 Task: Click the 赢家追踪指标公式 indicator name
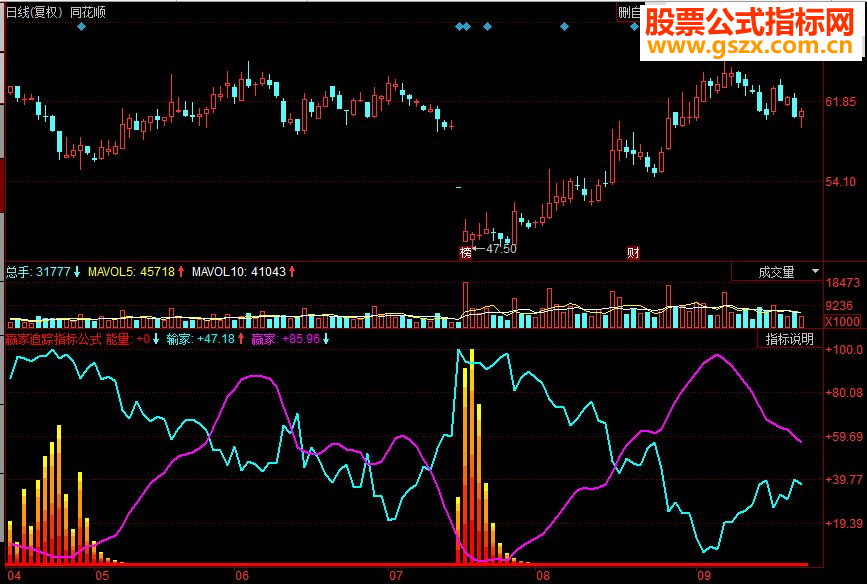54,339
